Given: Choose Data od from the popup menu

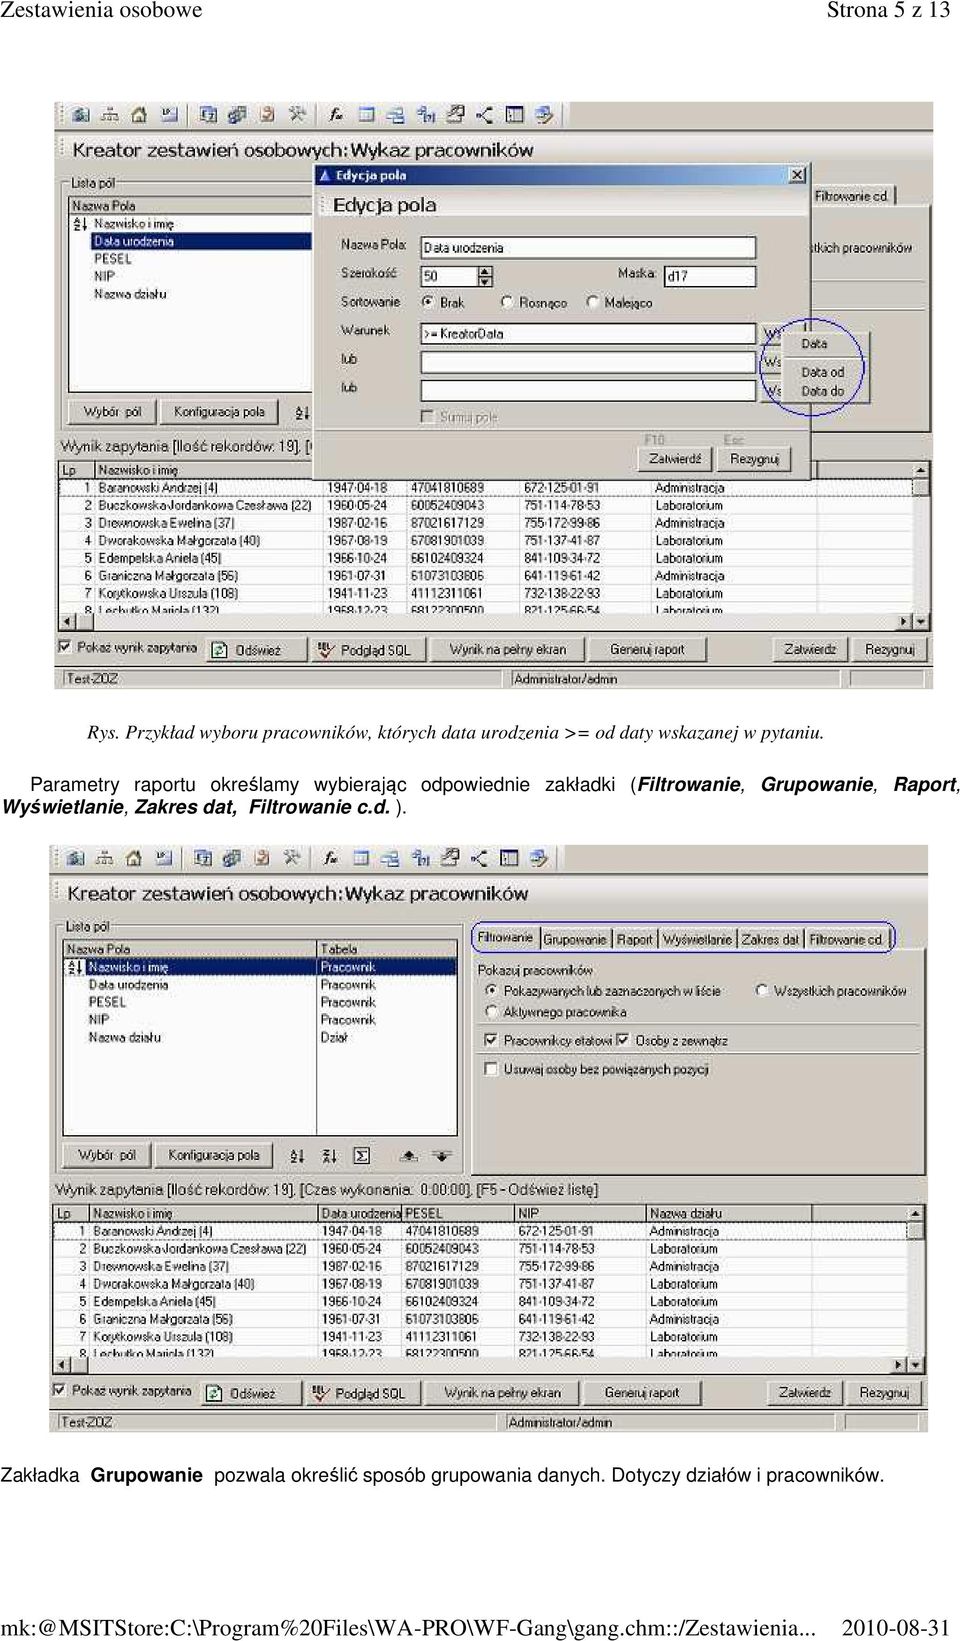Looking at the screenshot, I should point(822,371).
